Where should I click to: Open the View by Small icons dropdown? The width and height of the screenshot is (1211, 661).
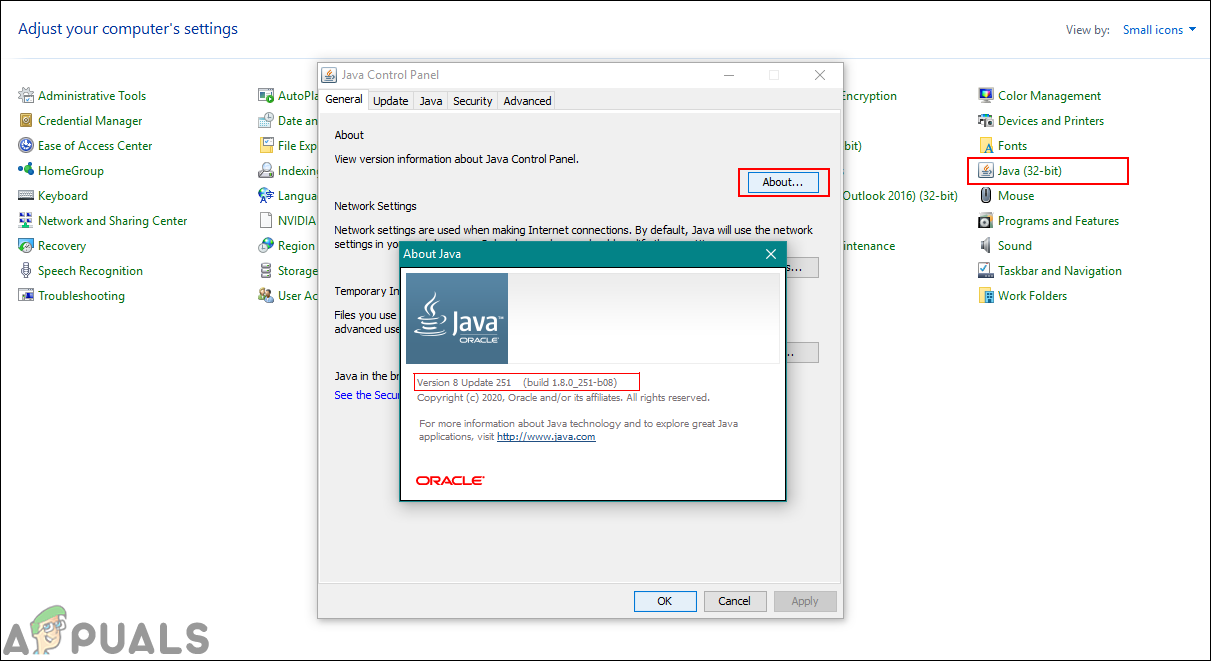pos(1160,30)
